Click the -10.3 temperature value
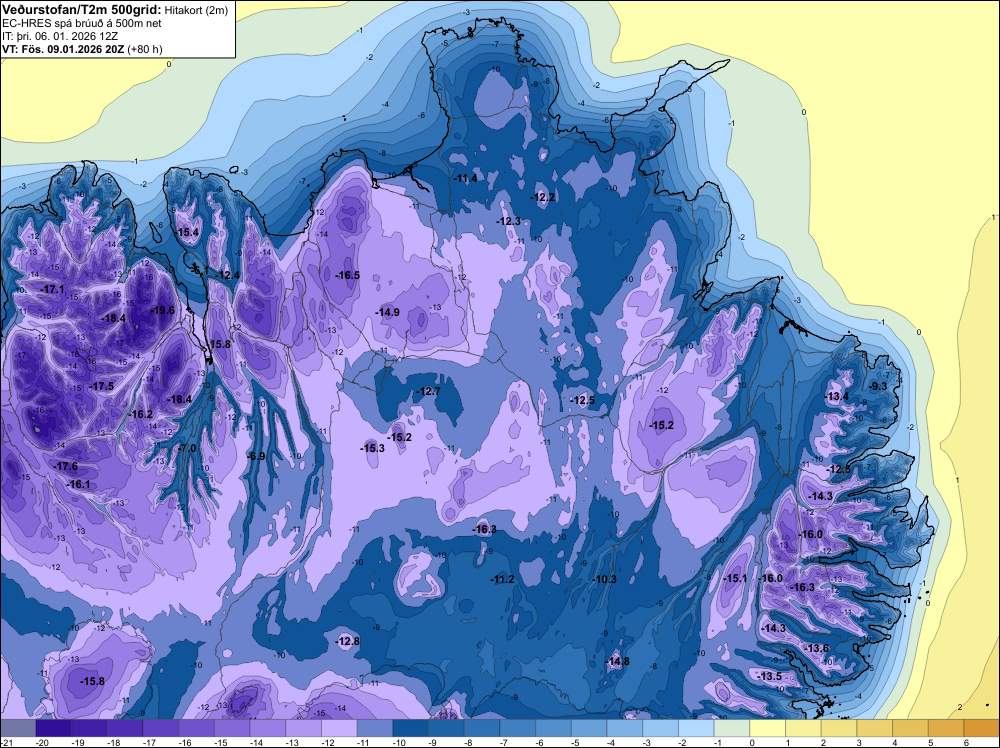Viewport: 1000px width, 748px height. pos(605,579)
